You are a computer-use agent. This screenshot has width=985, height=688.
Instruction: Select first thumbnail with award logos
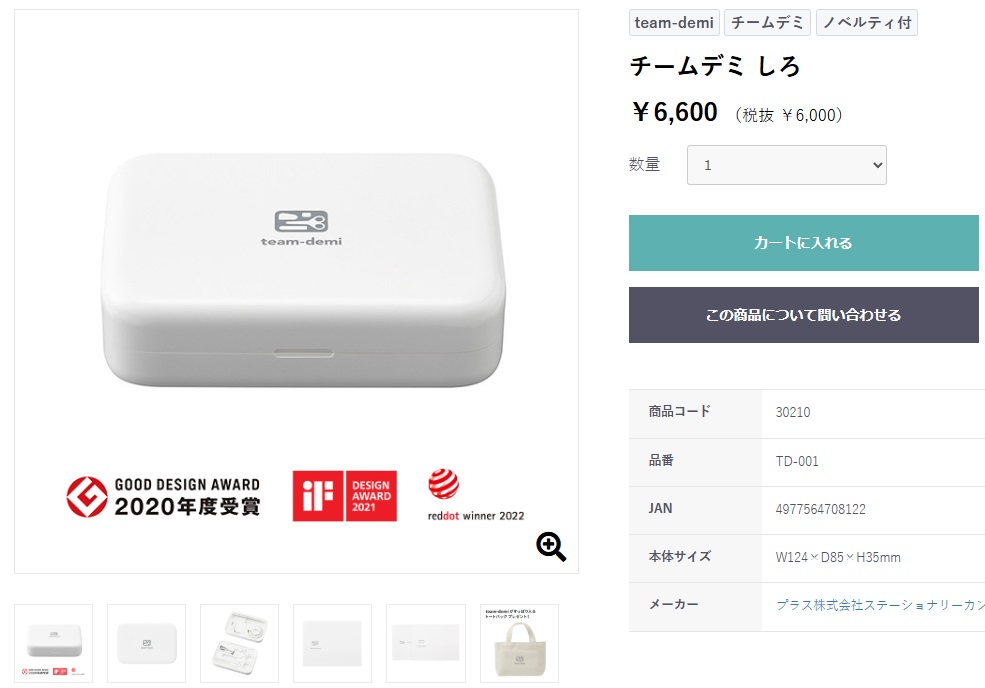point(54,643)
